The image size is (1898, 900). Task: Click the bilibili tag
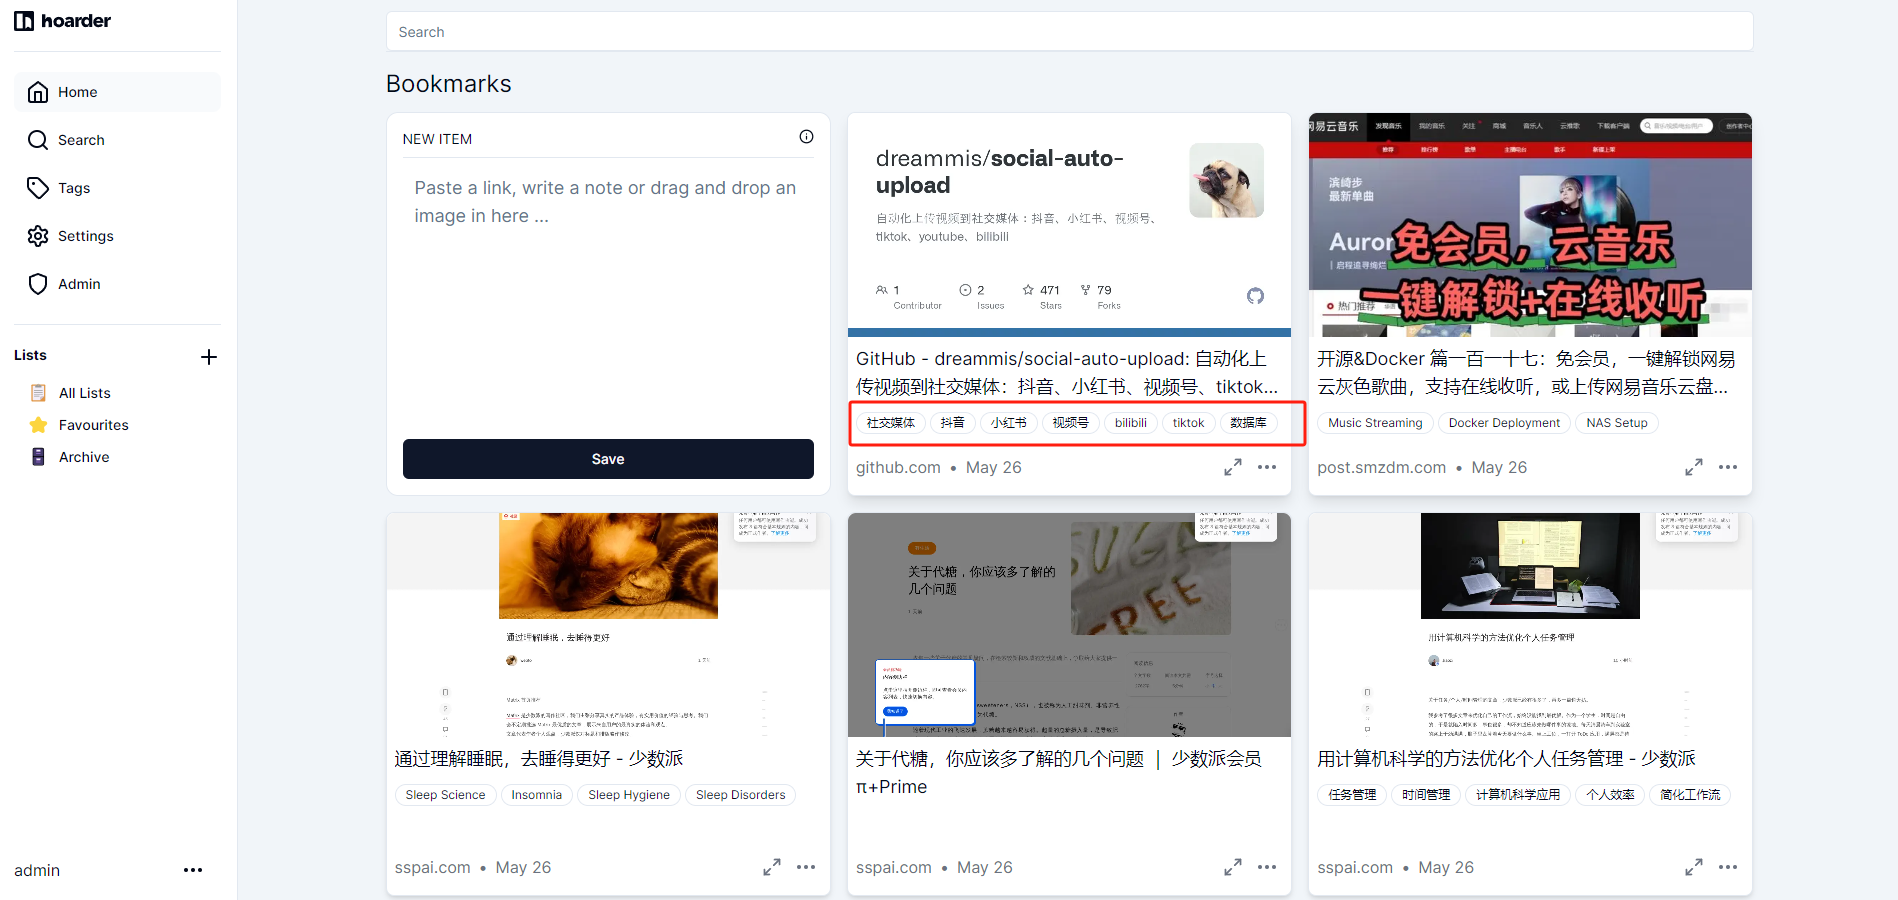(x=1130, y=423)
